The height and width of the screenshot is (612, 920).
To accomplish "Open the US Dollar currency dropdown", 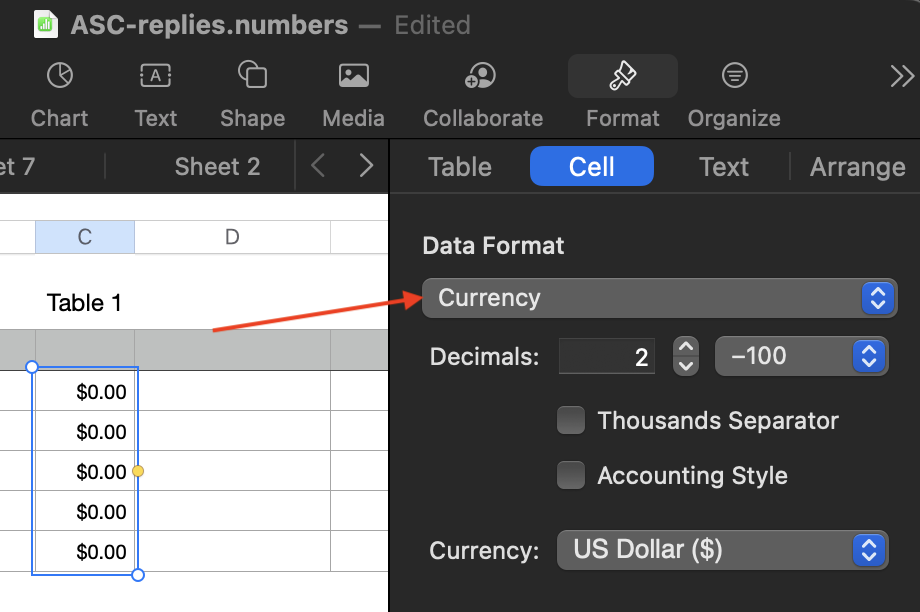I will [722, 550].
